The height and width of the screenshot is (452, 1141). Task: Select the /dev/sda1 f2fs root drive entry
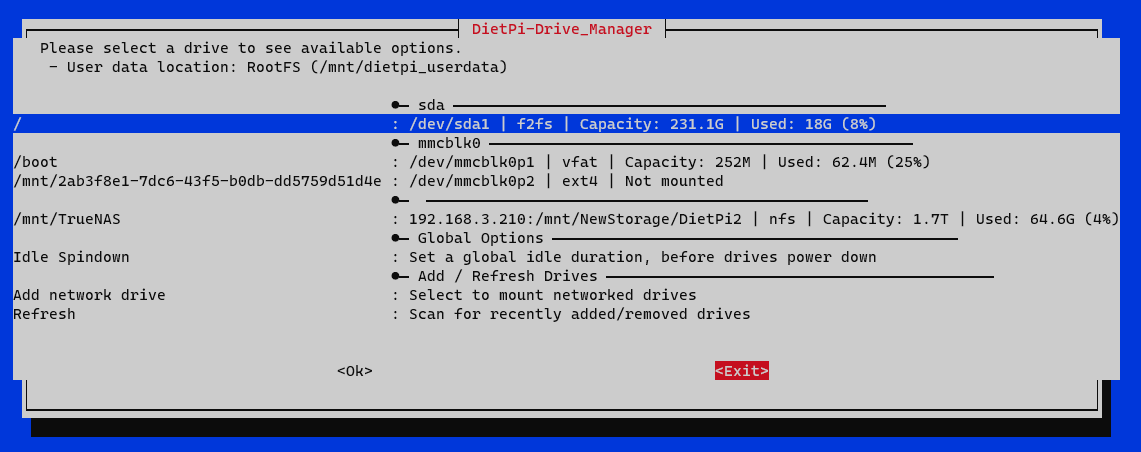point(566,124)
